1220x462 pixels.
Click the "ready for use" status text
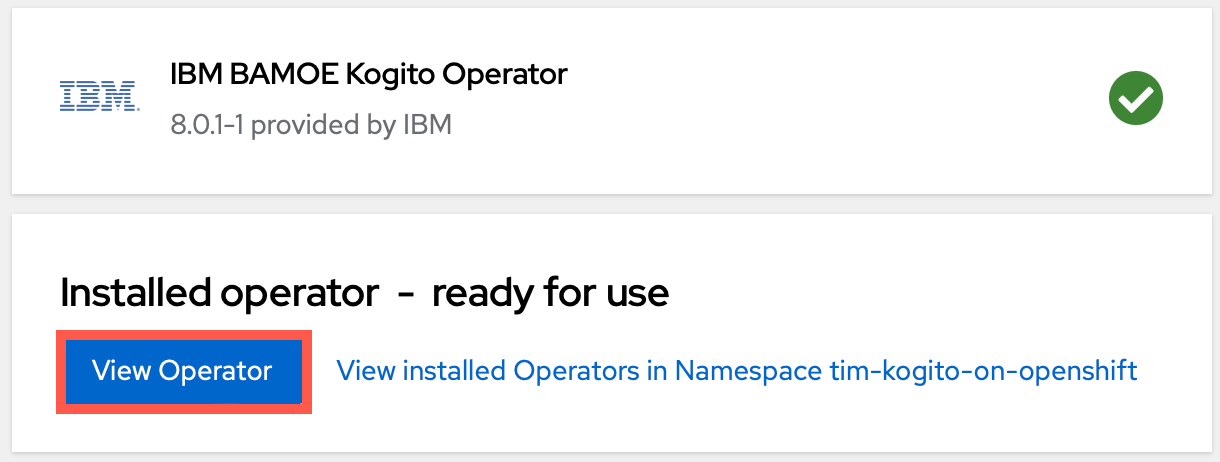[x=551, y=294]
